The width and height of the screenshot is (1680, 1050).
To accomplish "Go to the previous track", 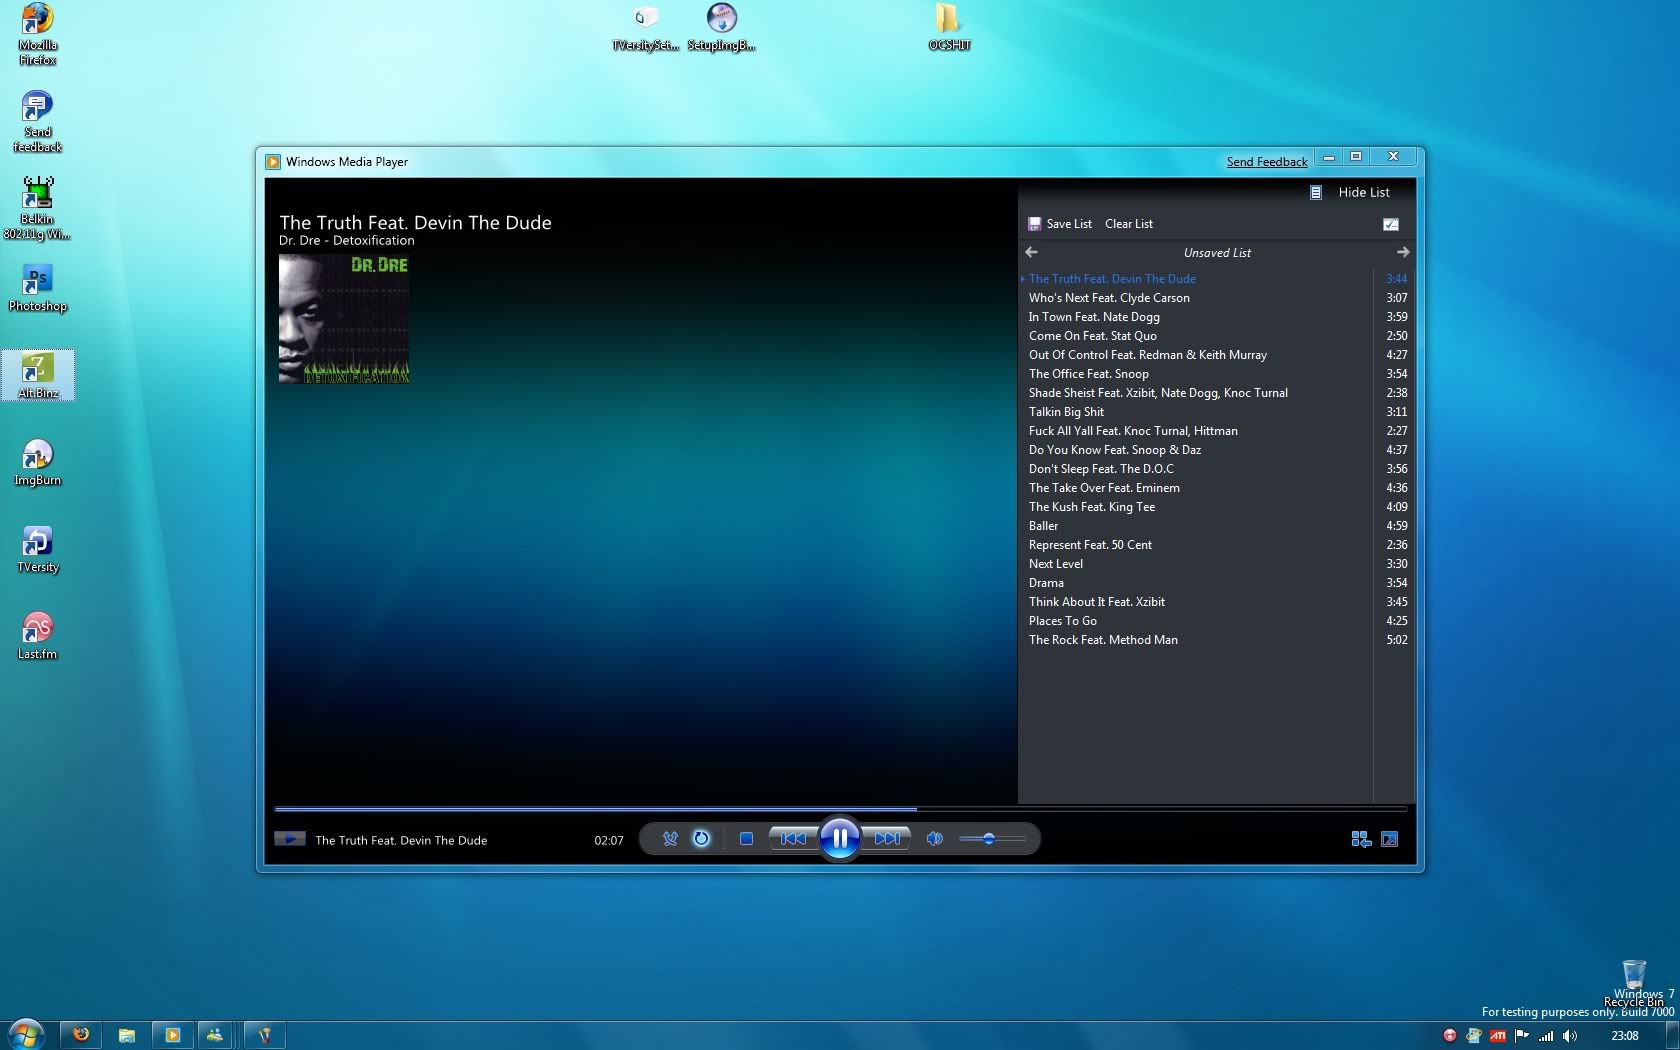I will pyautogui.click(x=793, y=839).
